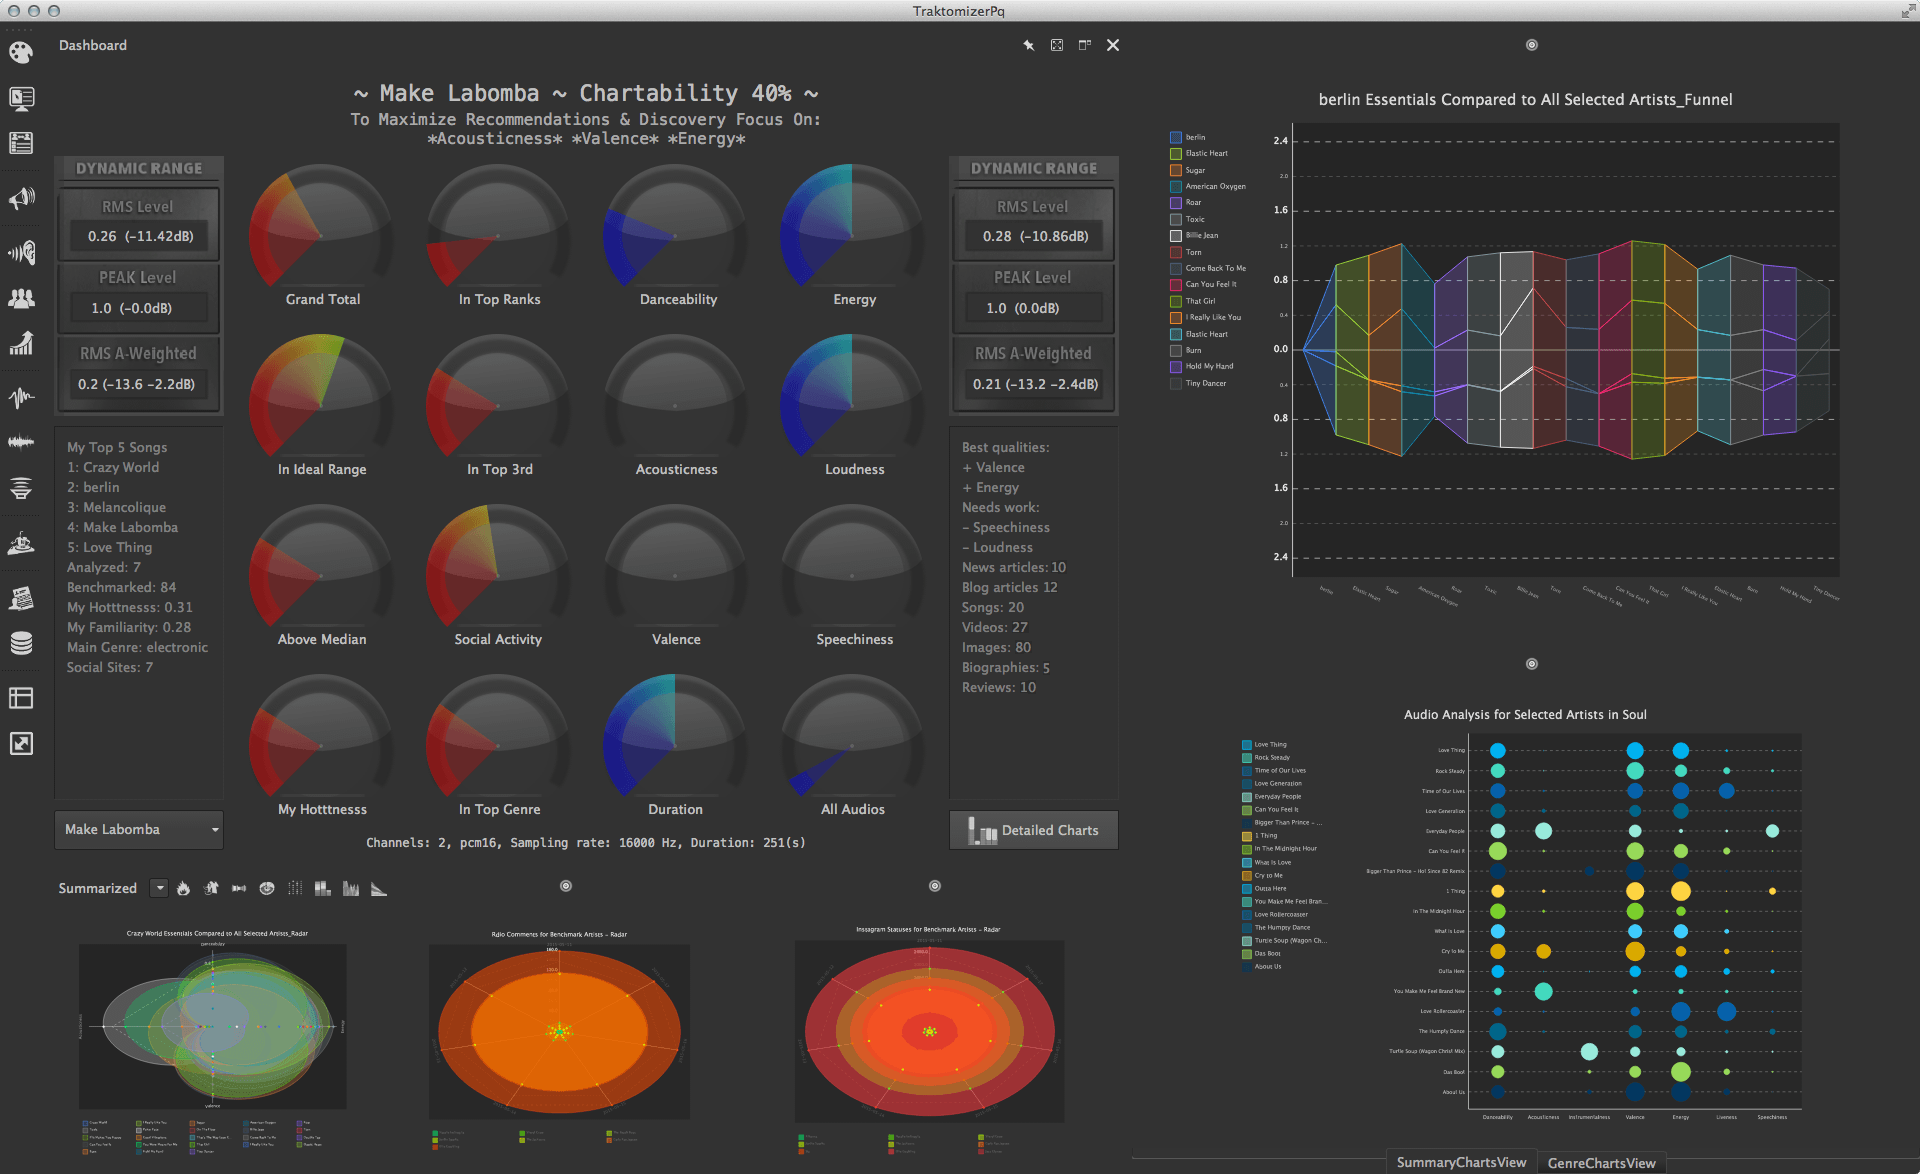Toggle the Love Thing legend checkbox
Viewport: 1920px width, 1174px height.
1247,745
